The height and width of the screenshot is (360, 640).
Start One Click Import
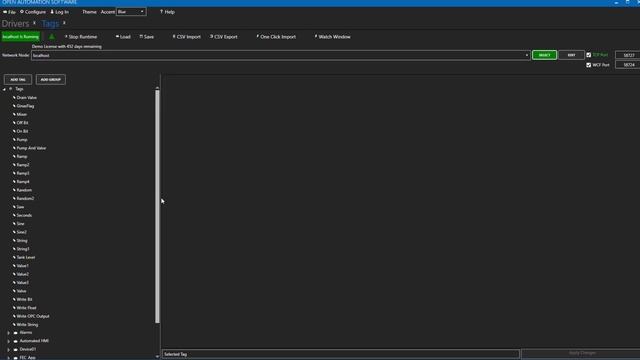276,37
